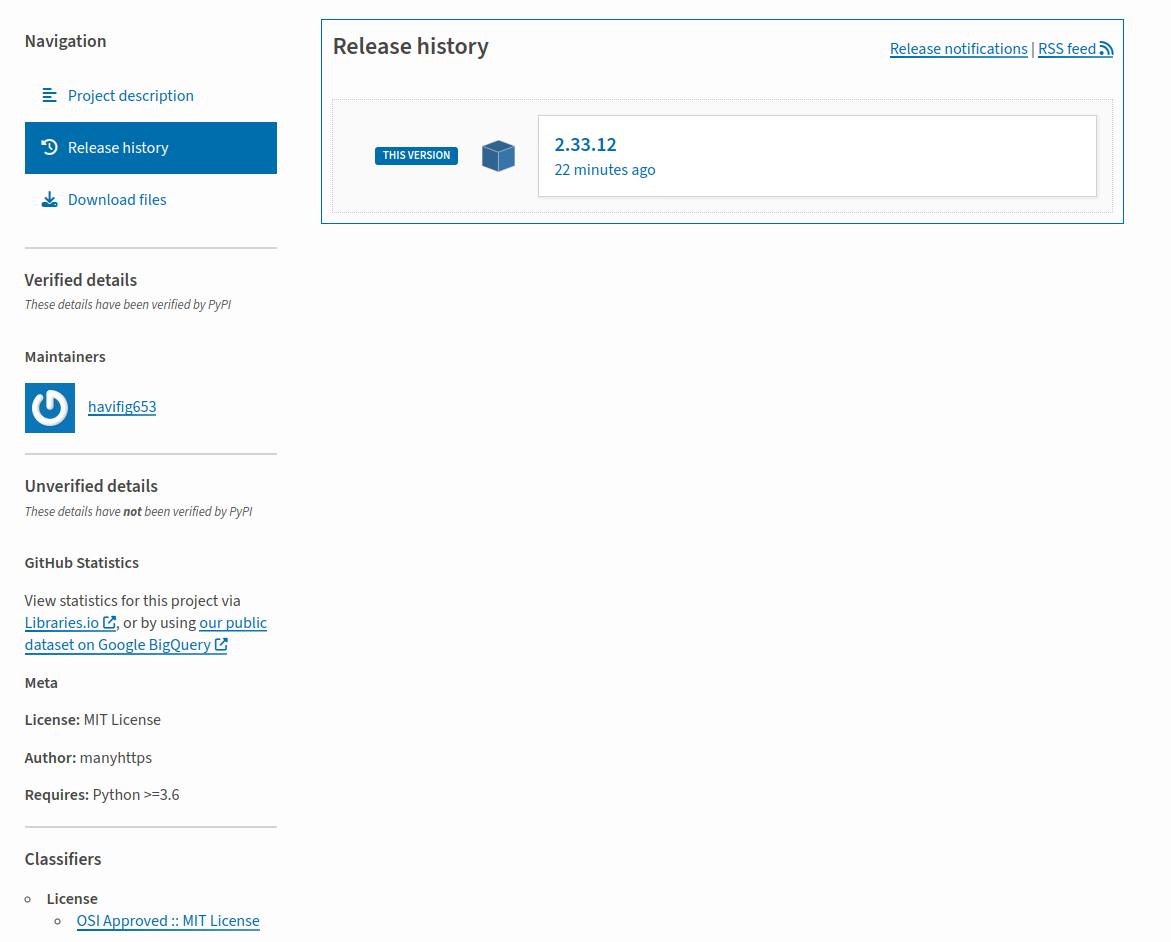Click the Download files arrow icon
Viewport: 1171px width, 942px height.
click(x=49, y=199)
